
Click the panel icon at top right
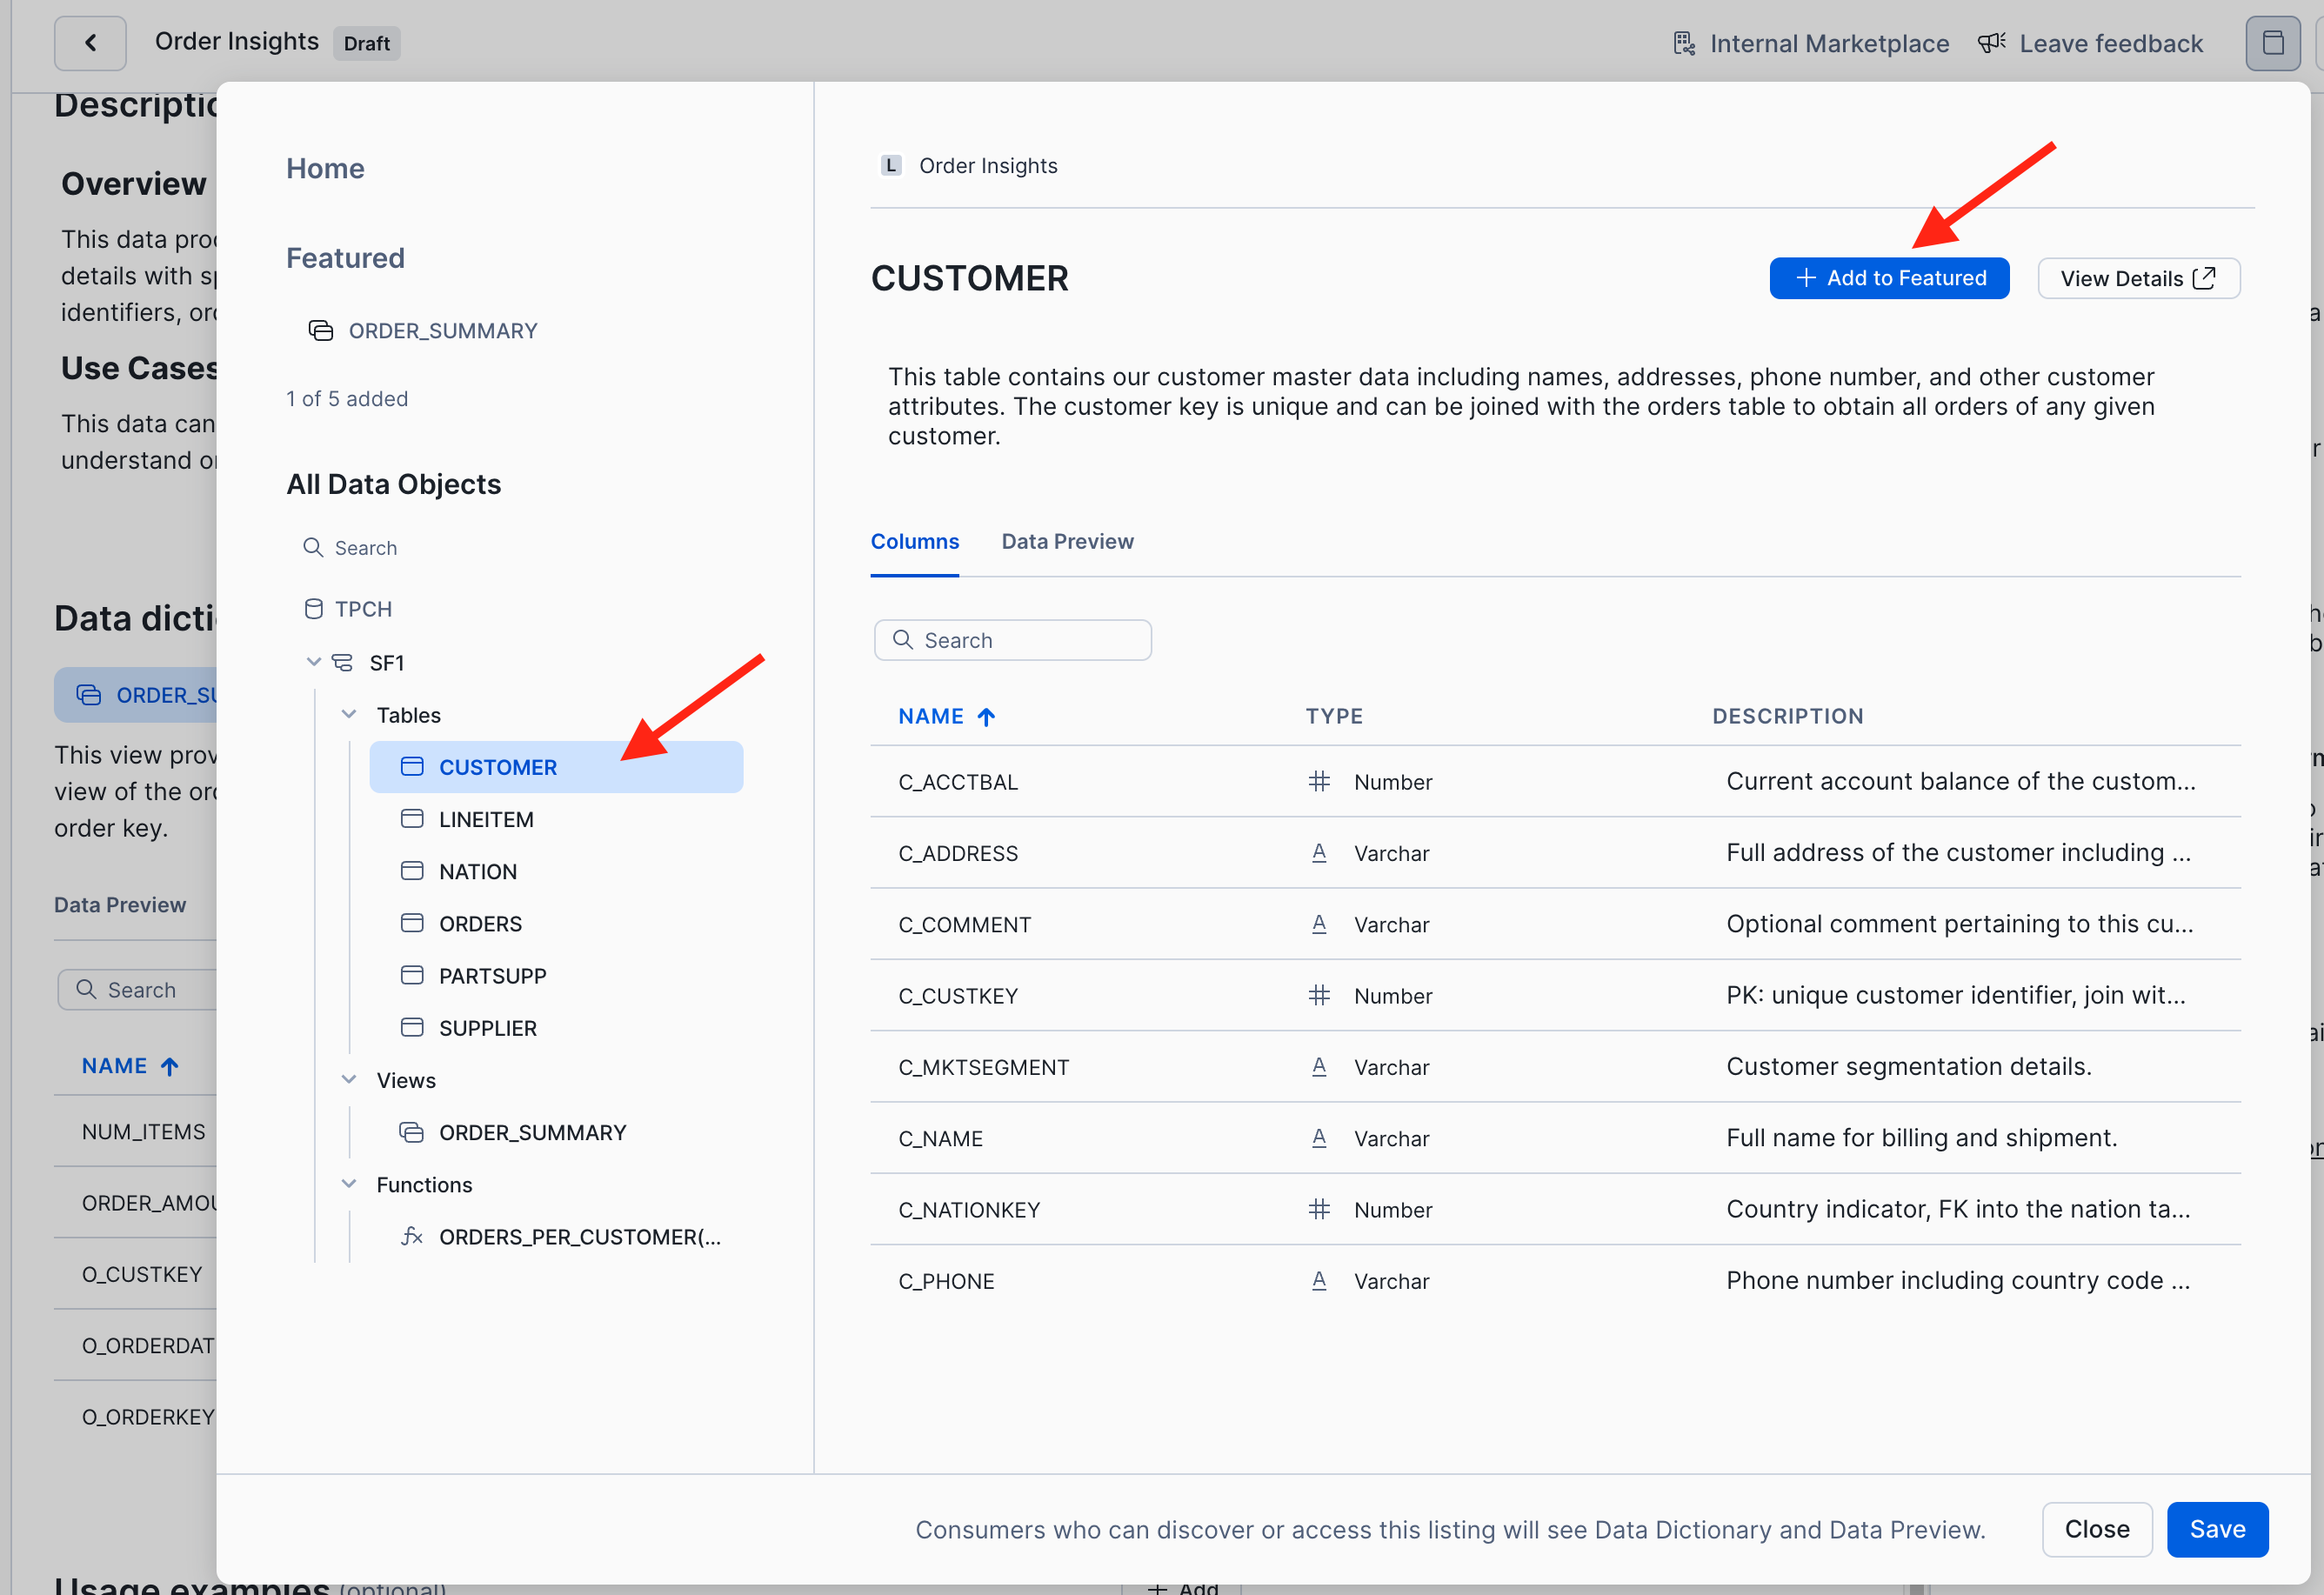tap(2272, 43)
